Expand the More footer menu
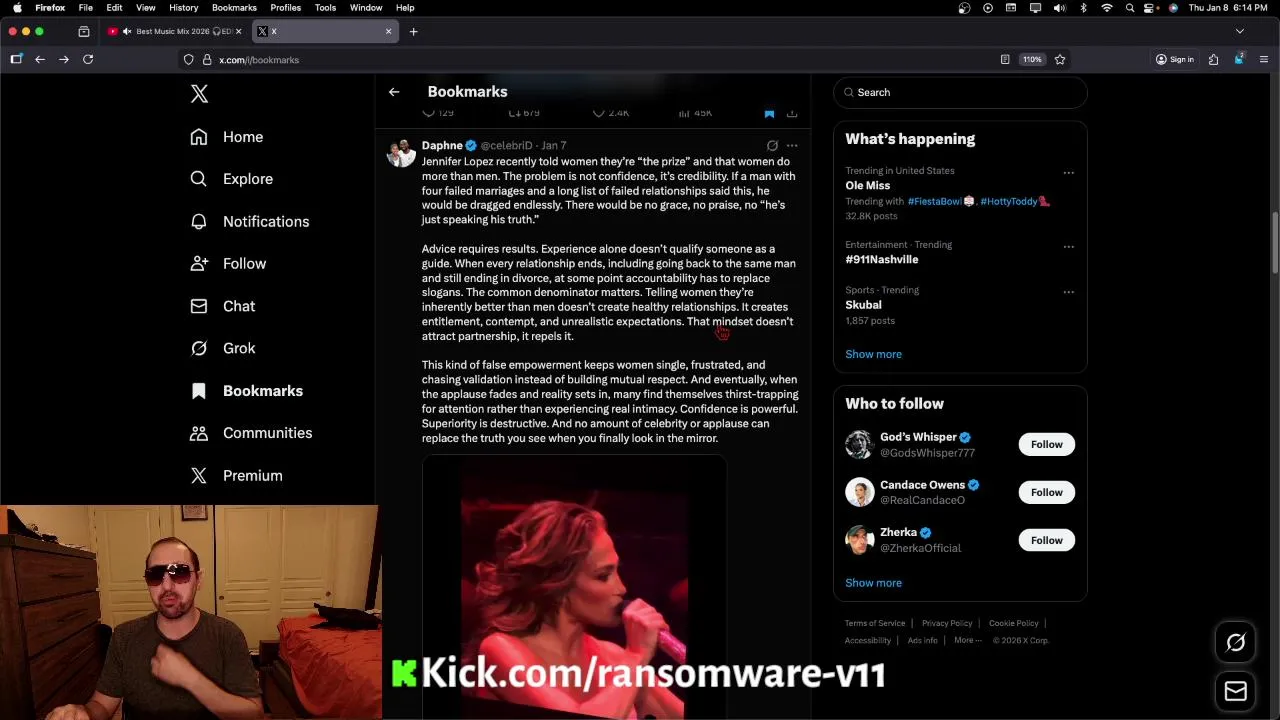1280x720 pixels. click(x=968, y=640)
